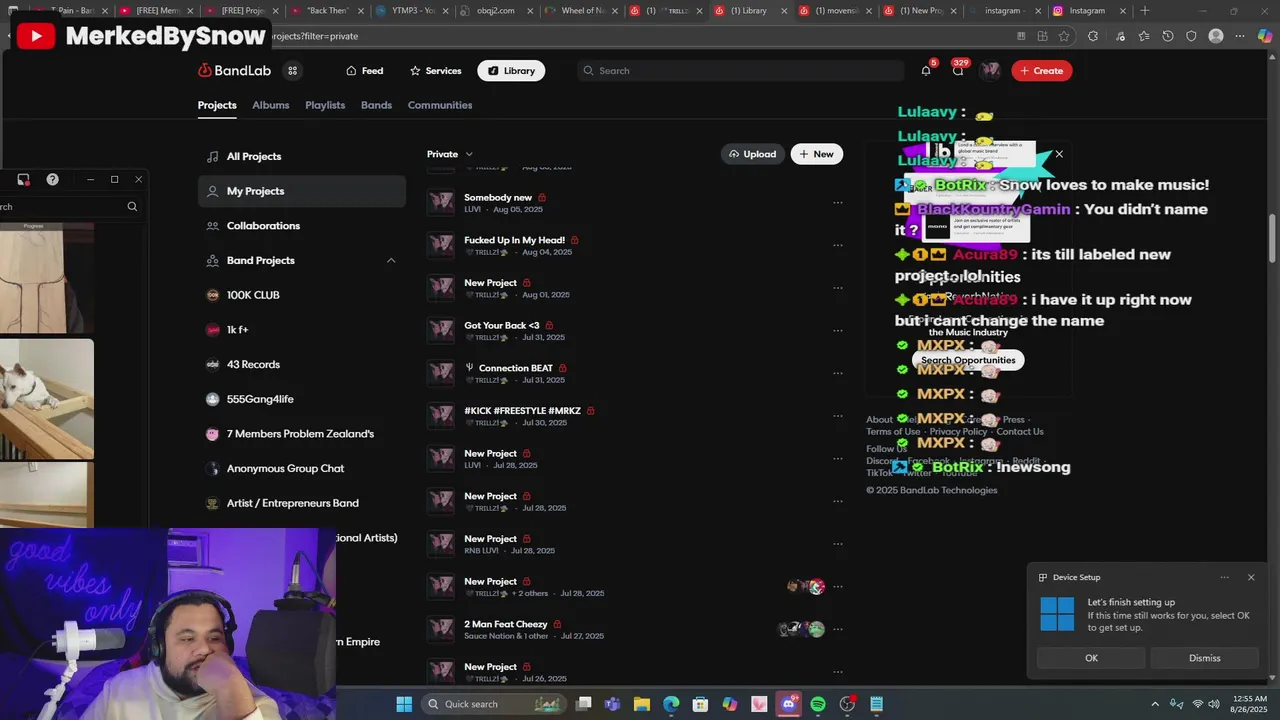Open options menu for 2 Man Feat Cheezy
1280x720 pixels.
click(x=838, y=630)
